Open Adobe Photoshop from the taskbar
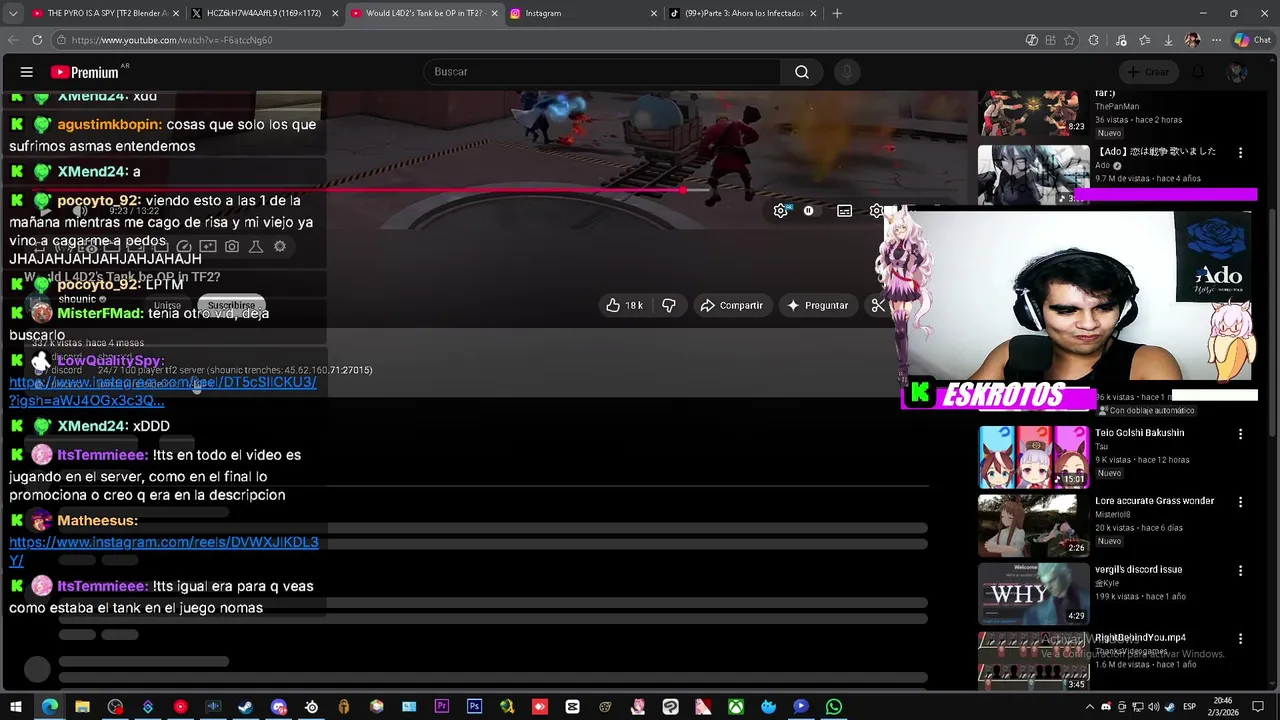Screen dimensions: 1280x720 tap(474, 707)
